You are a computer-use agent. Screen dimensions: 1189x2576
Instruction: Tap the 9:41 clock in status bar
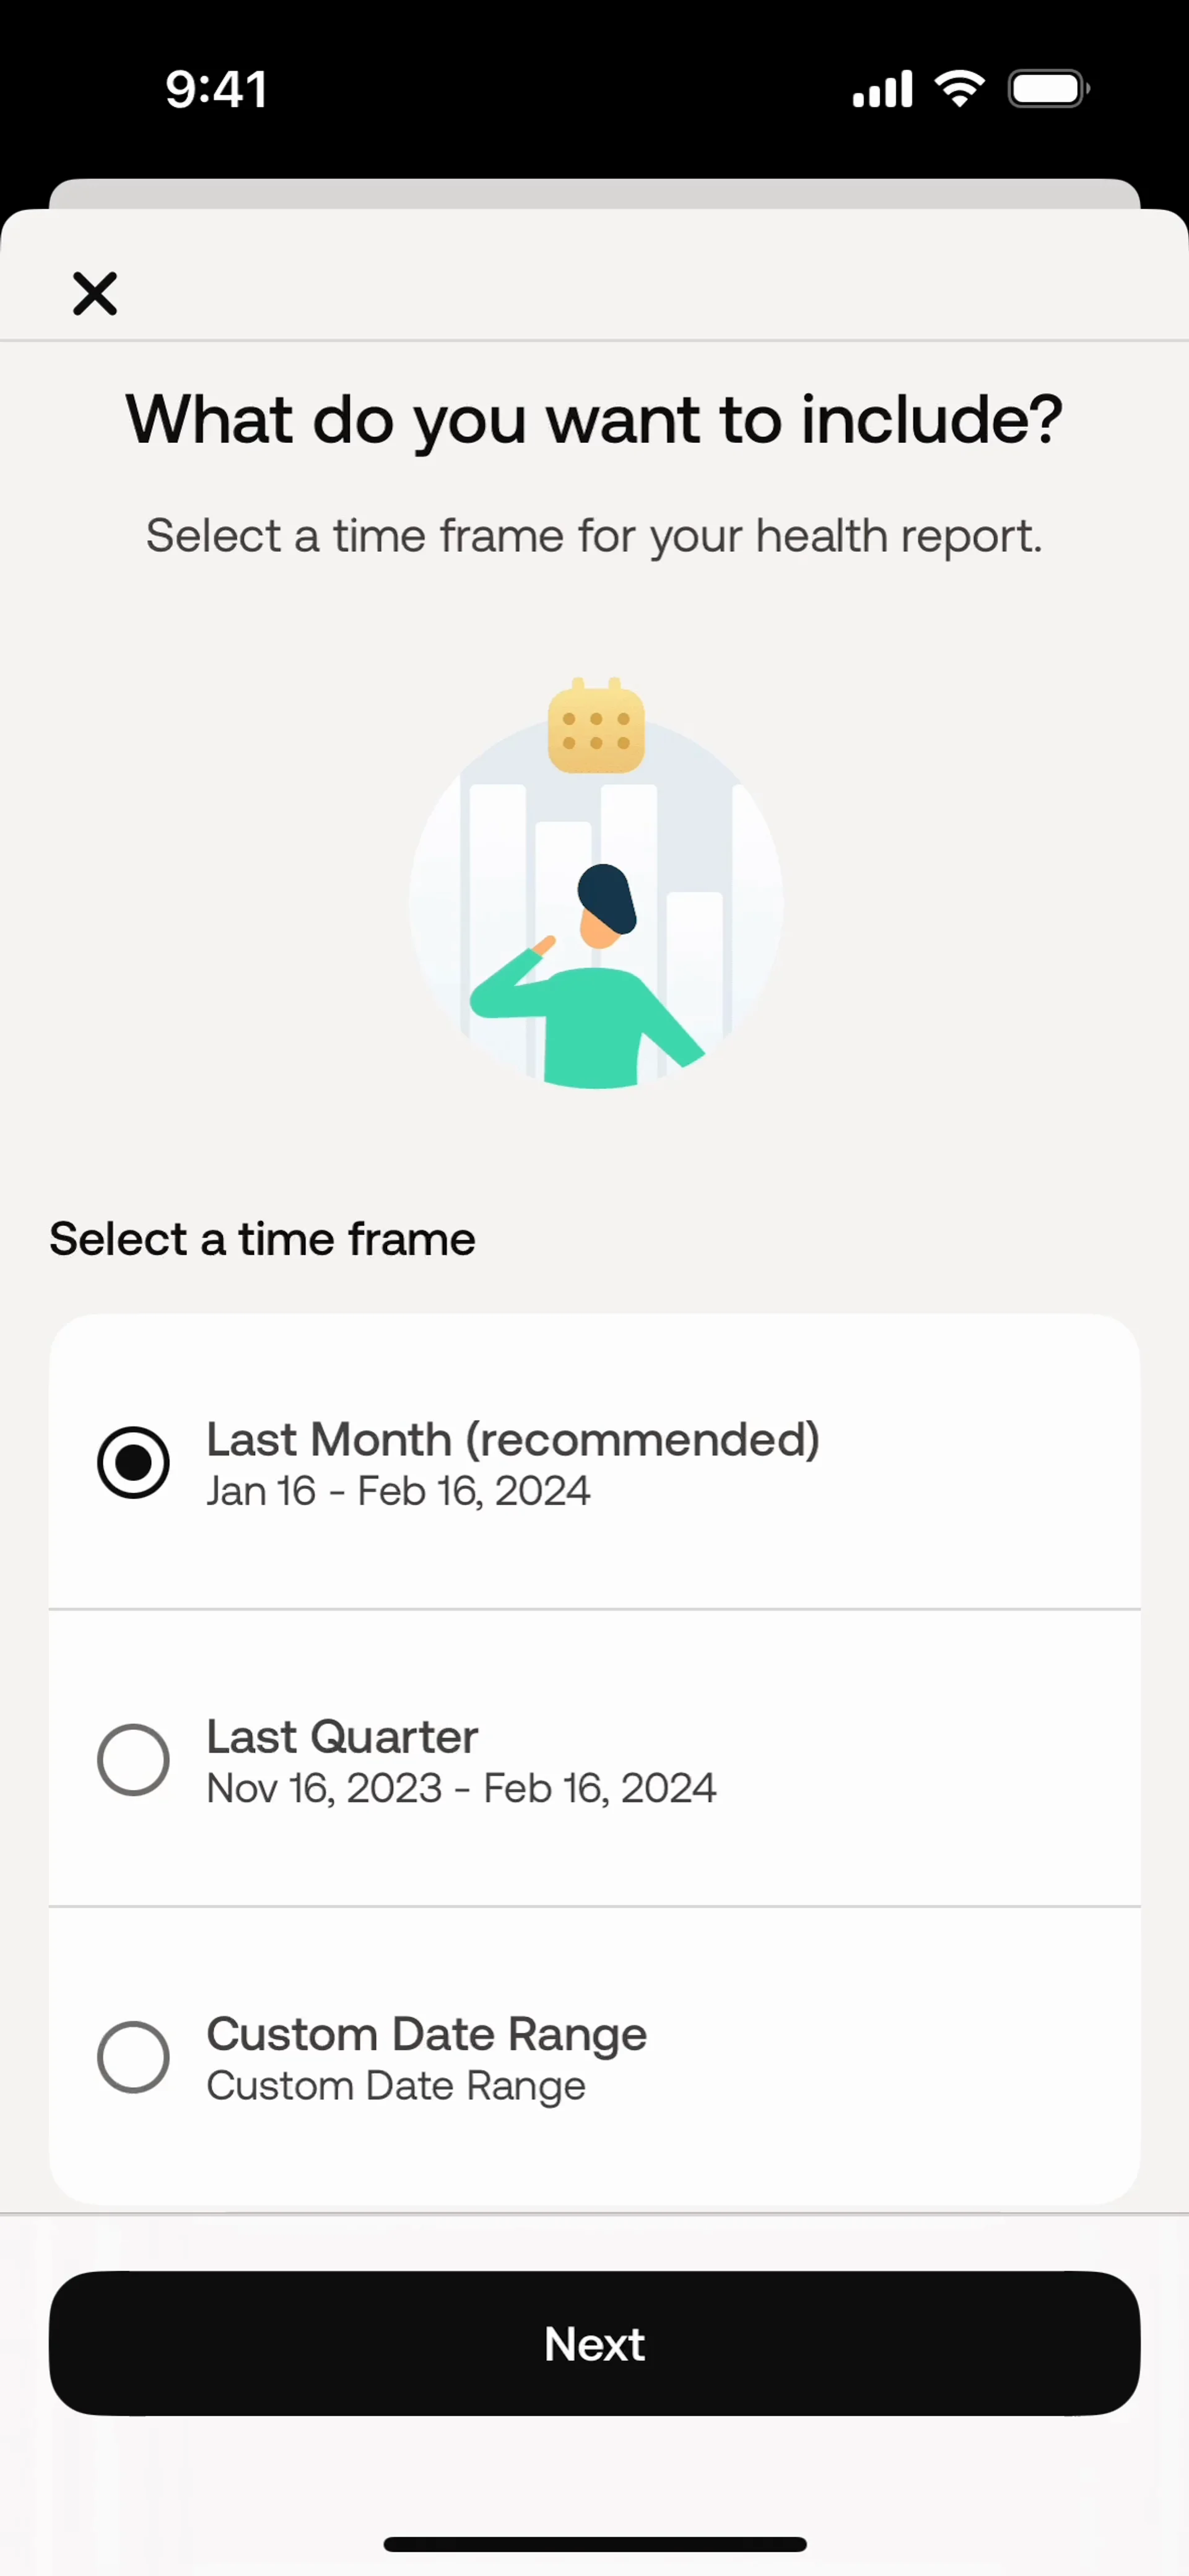(216, 90)
